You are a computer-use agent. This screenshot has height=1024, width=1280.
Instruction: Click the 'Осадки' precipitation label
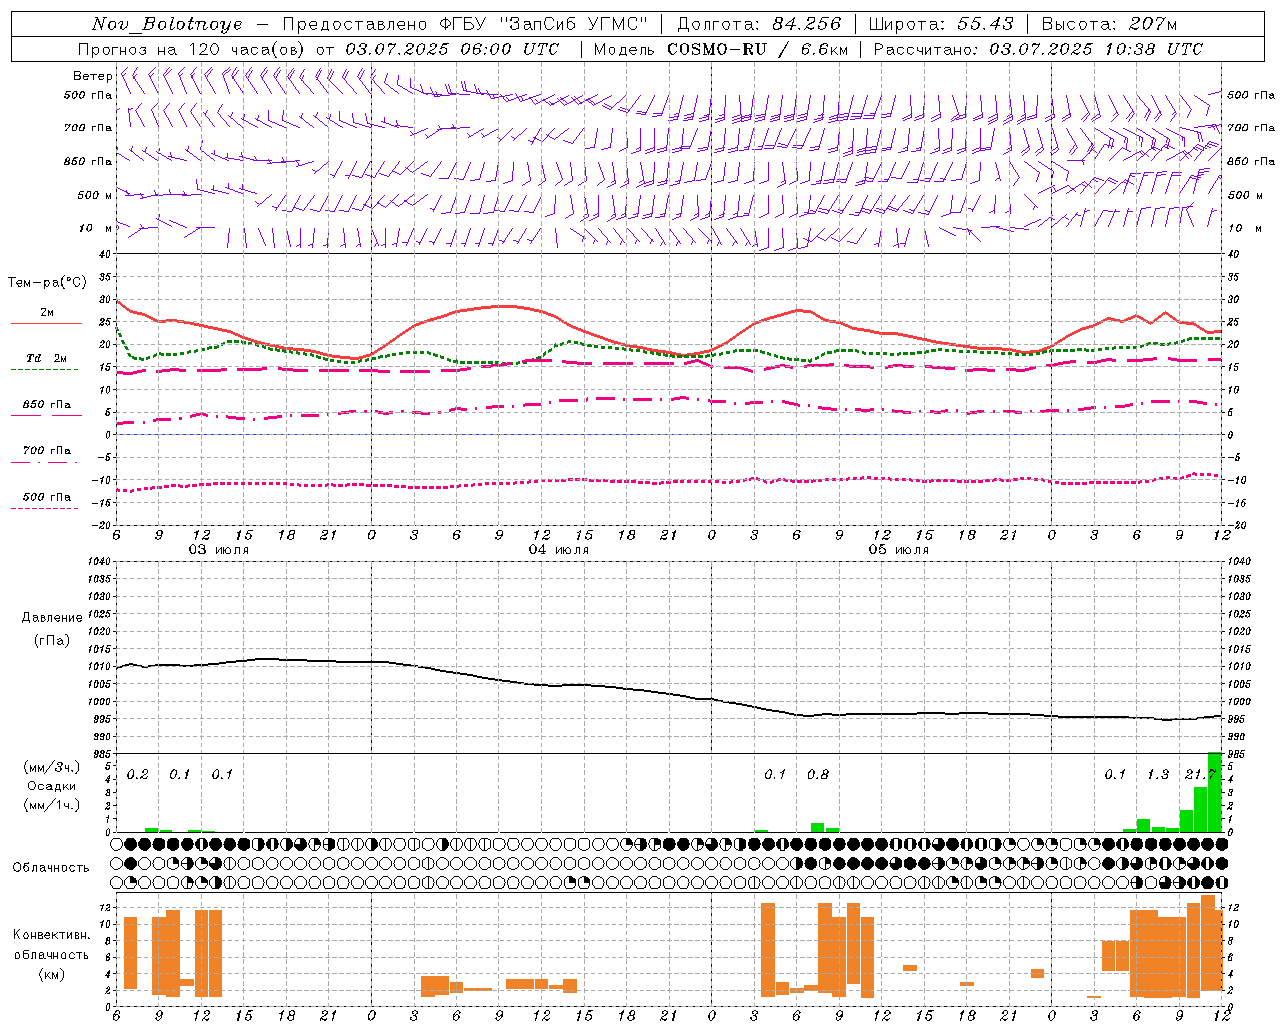[52, 786]
